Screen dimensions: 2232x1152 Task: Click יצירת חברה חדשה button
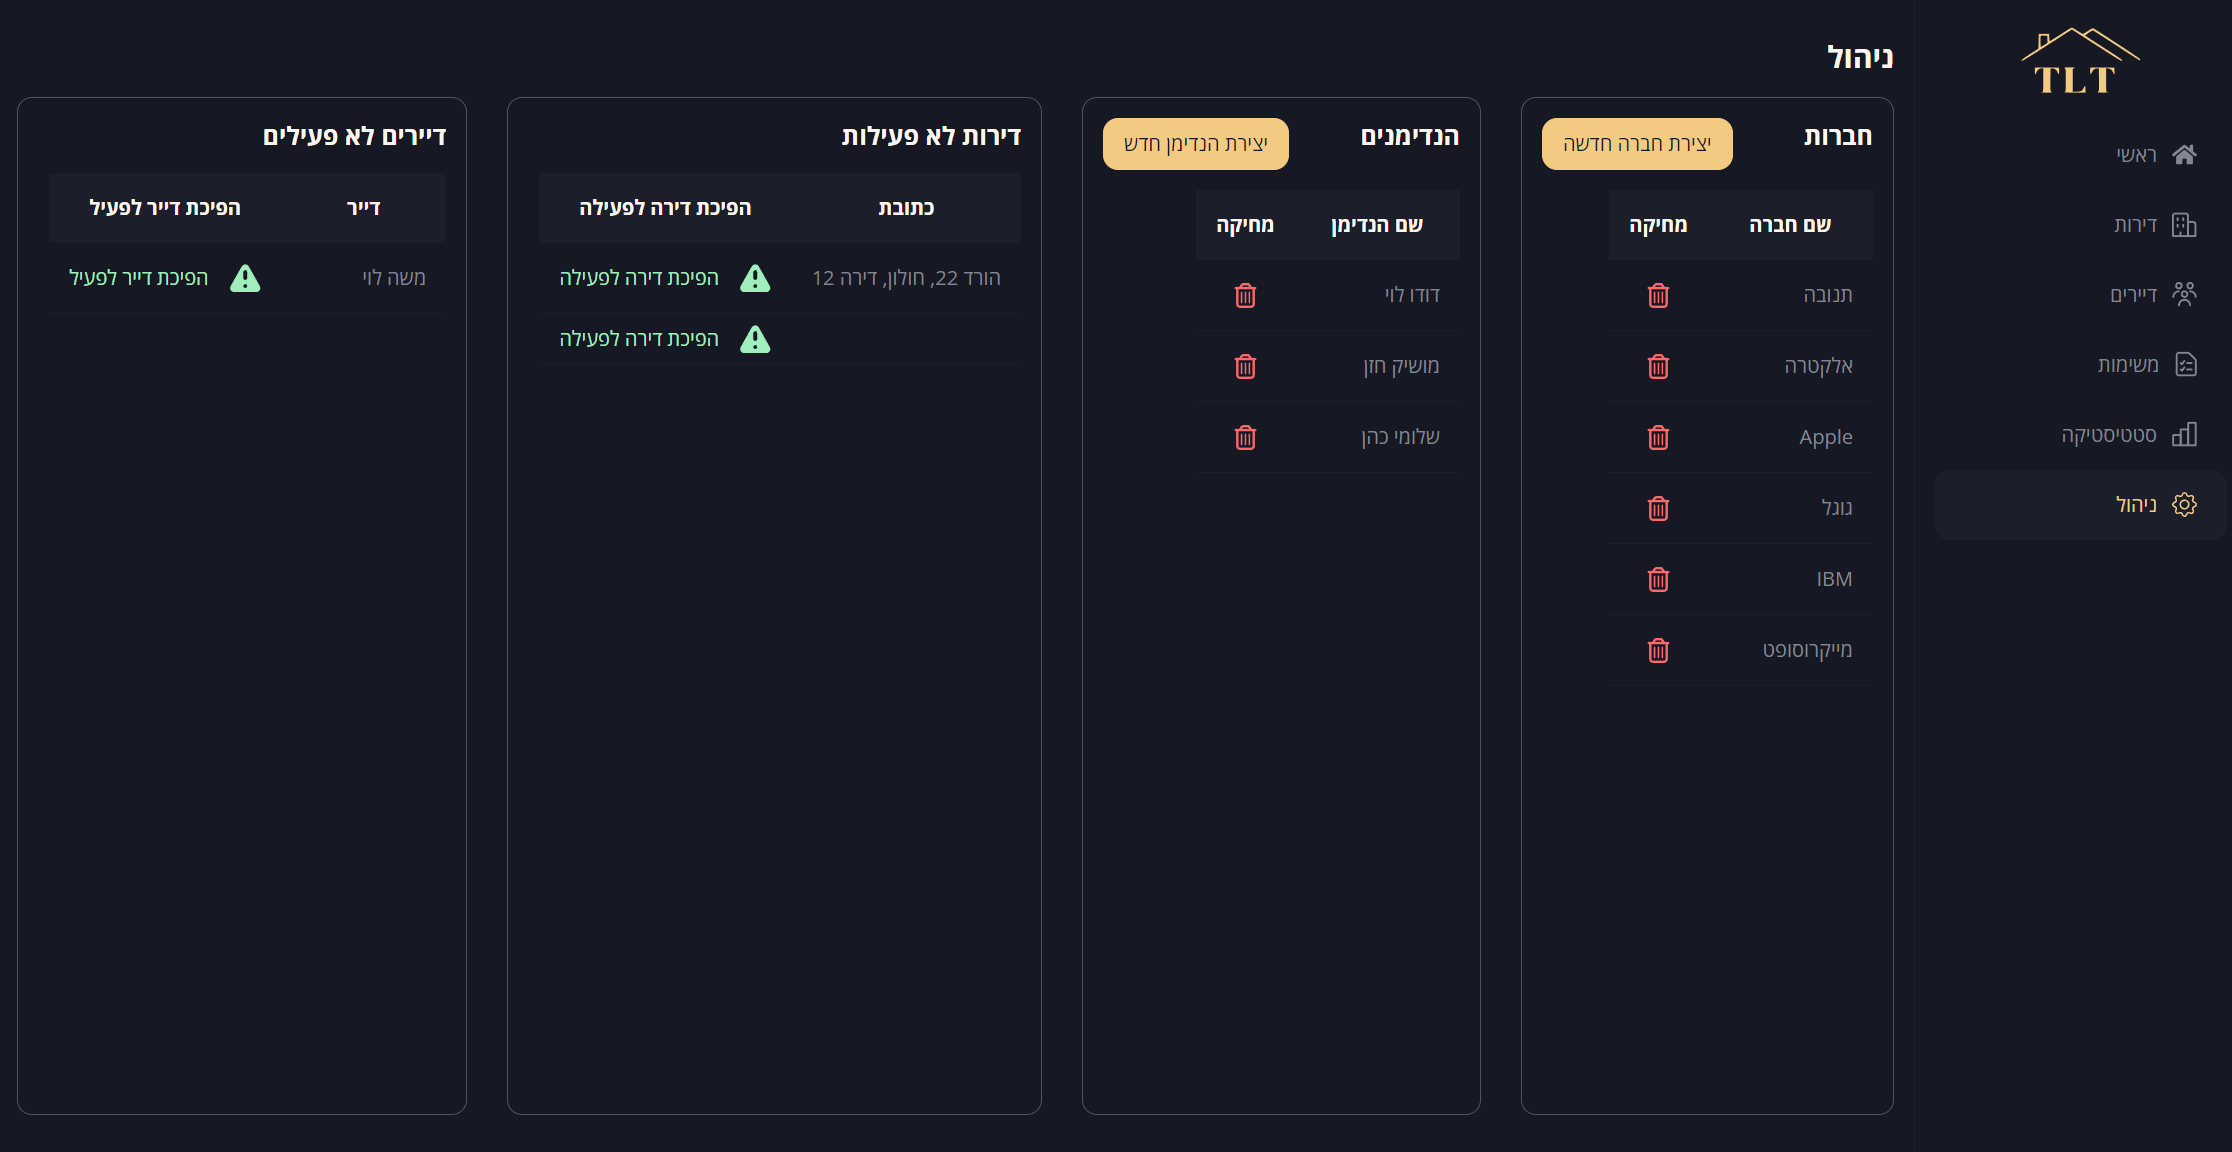(x=1637, y=144)
